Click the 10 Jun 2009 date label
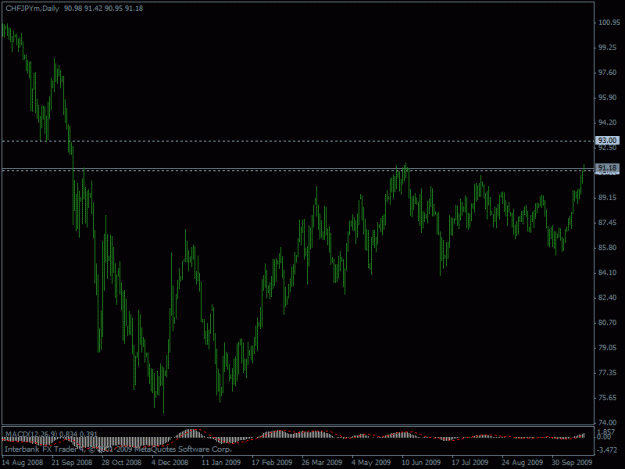 click(421, 462)
